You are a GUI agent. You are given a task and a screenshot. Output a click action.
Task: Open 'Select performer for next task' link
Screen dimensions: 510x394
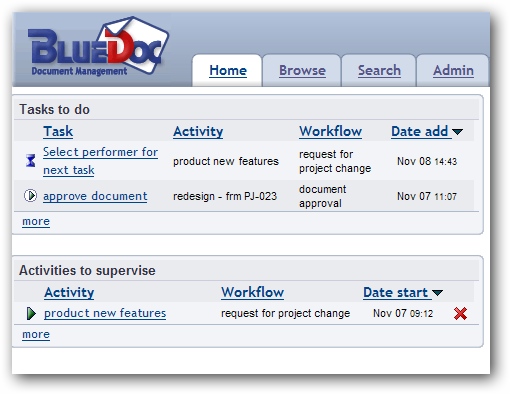click(x=100, y=161)
